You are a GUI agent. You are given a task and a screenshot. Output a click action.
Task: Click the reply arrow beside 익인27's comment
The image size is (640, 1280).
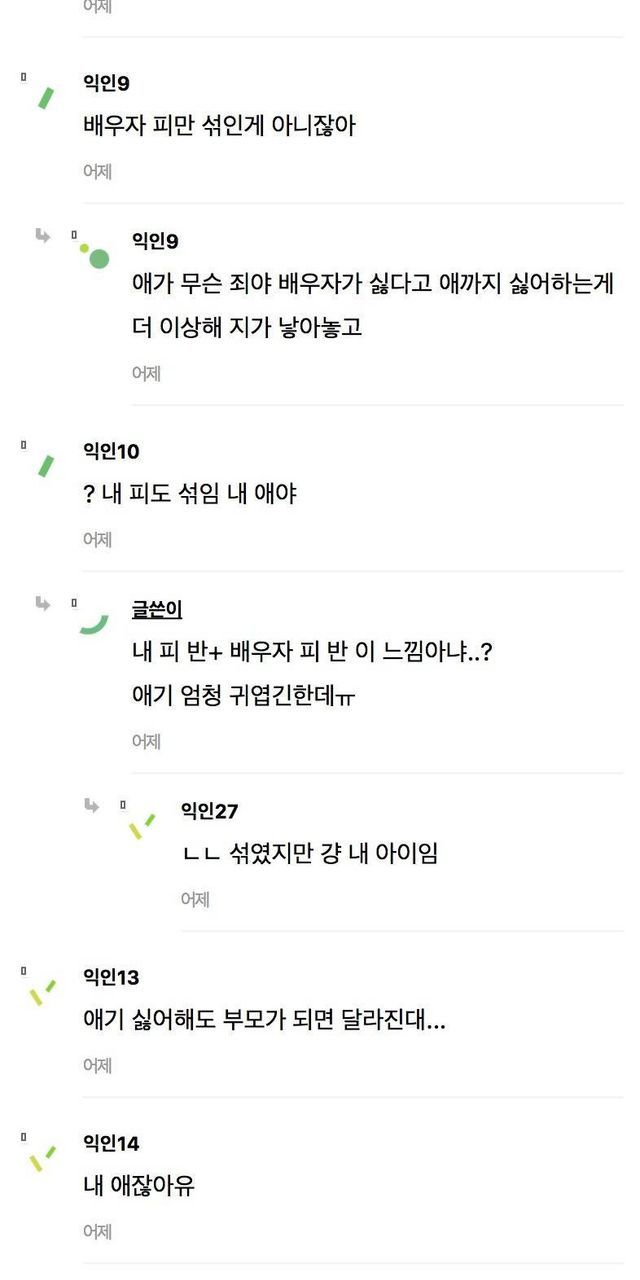[92, 805]
